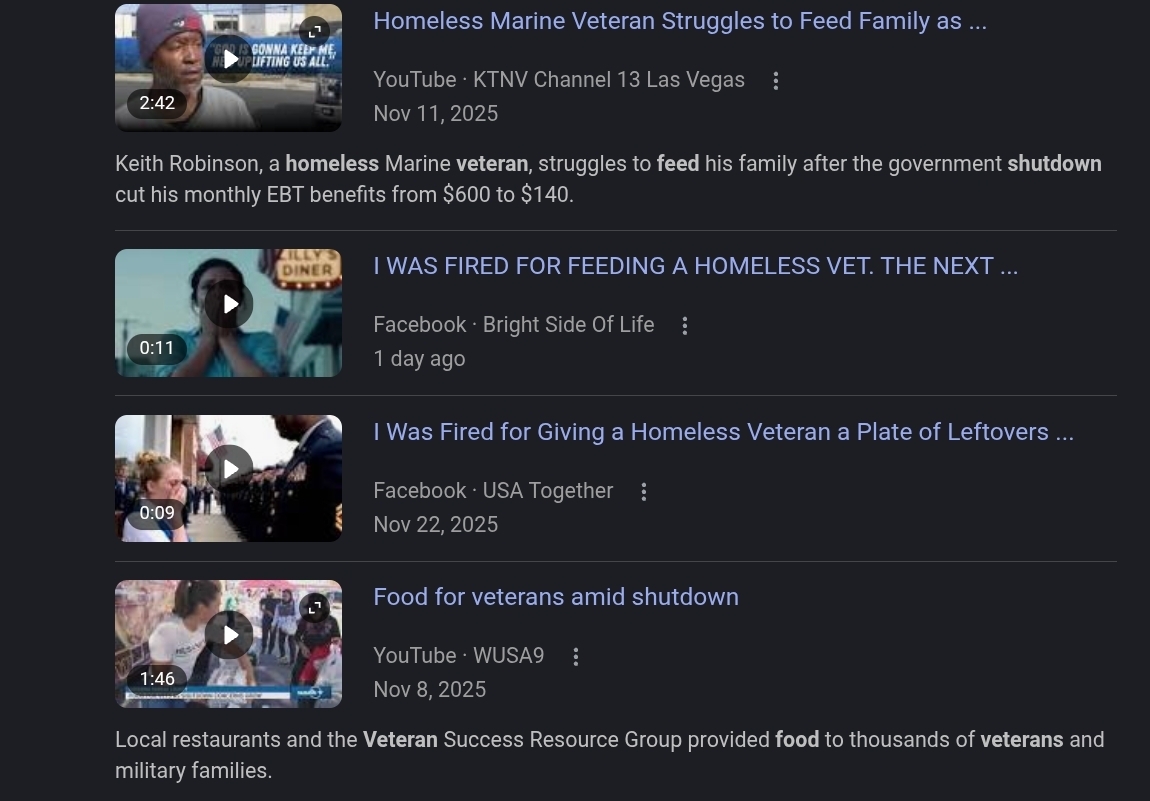This screenshot has width=1150, height=801.
Task: Click the 0:11 duration badge on diner thumbnail
Action: point(157,348)
